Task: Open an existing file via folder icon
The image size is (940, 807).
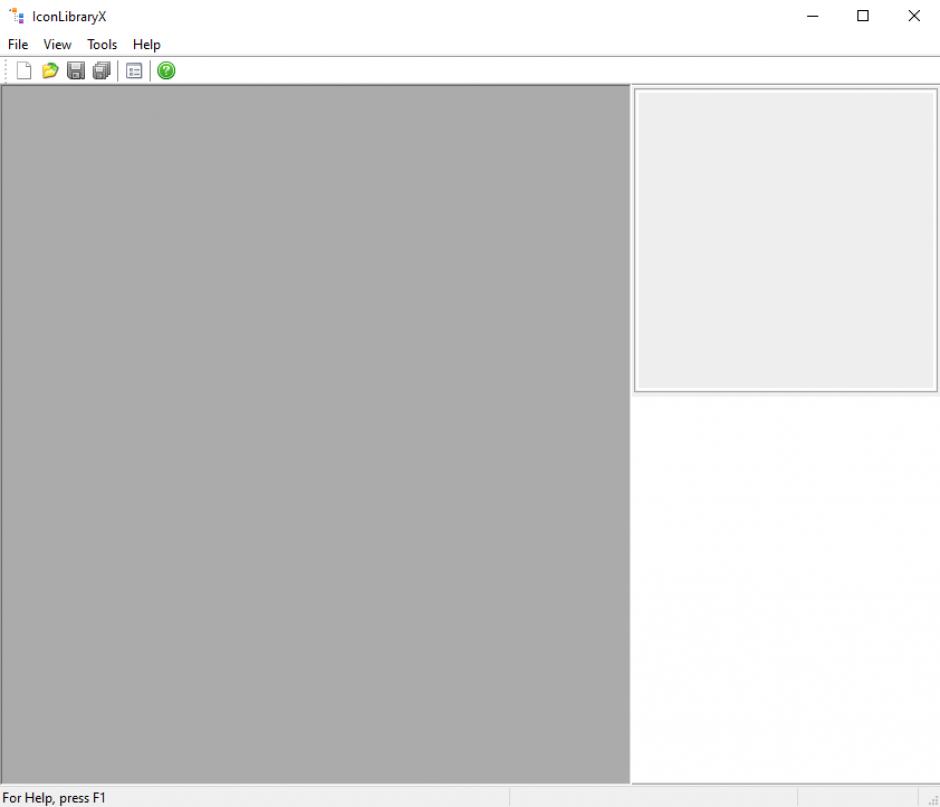Action: tap(50, 71)
